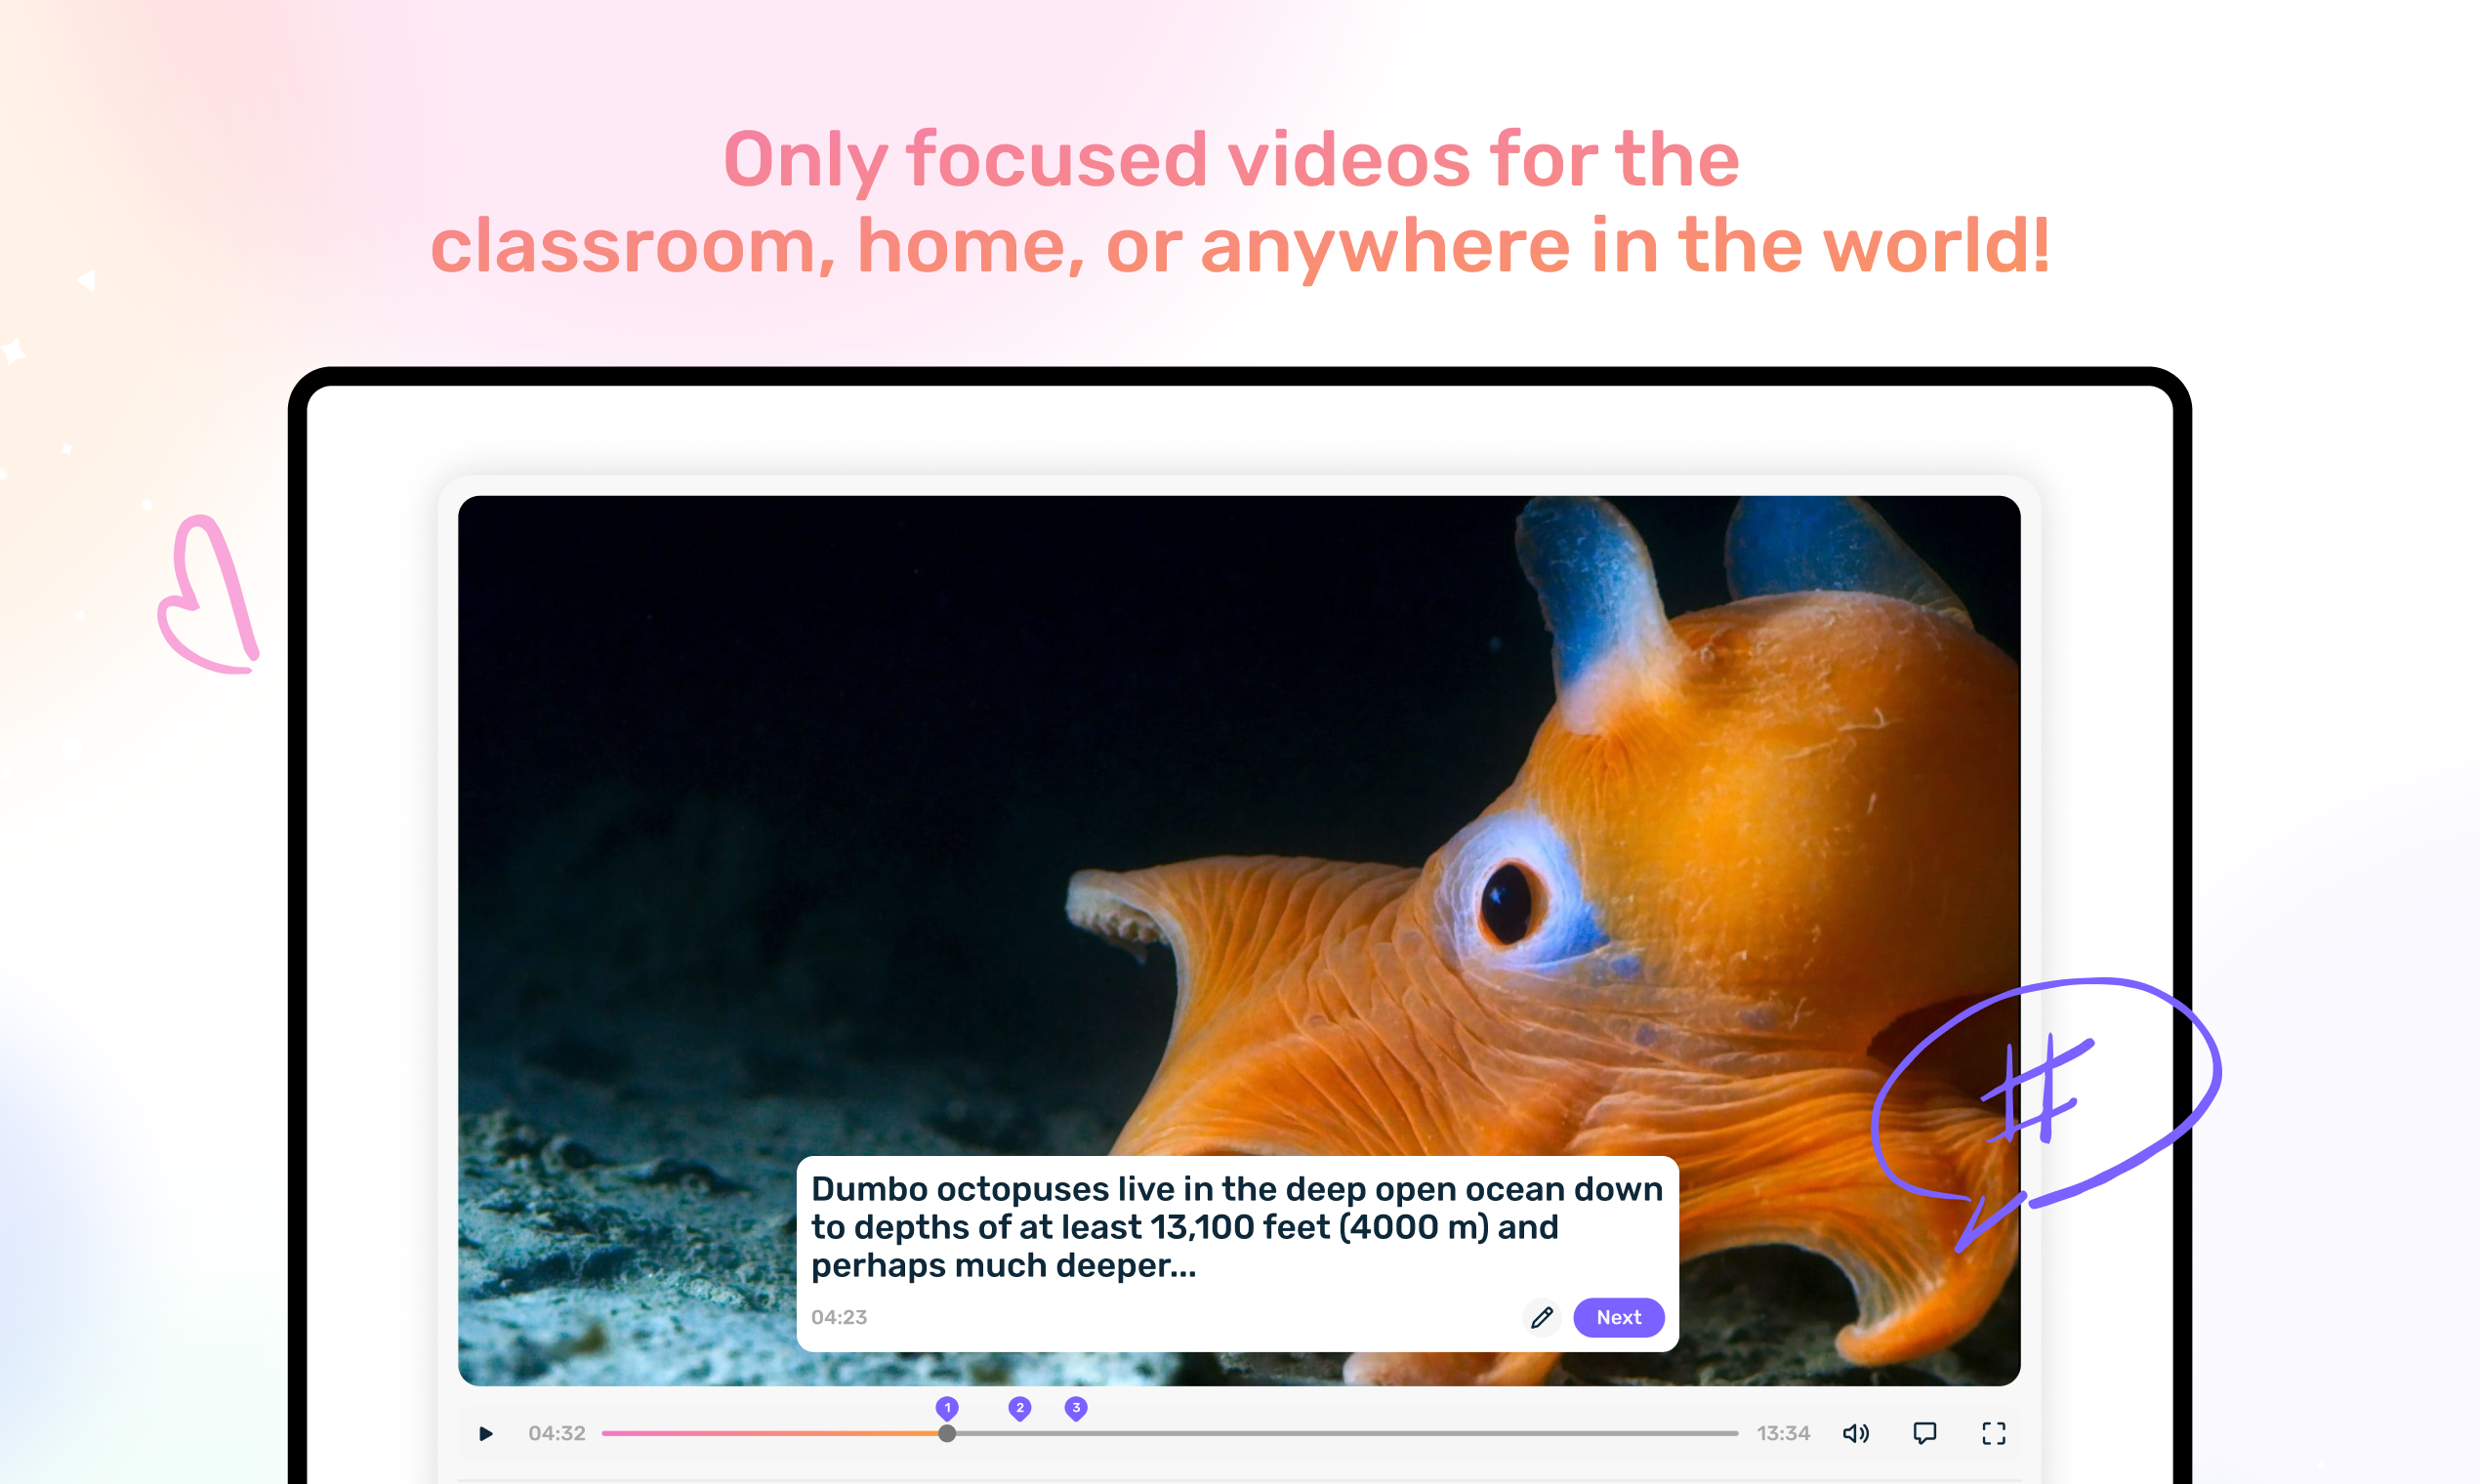Jump to timeline marker 1
The width and height of the screenshot is (2480, 1484).
click(947, 1408)
